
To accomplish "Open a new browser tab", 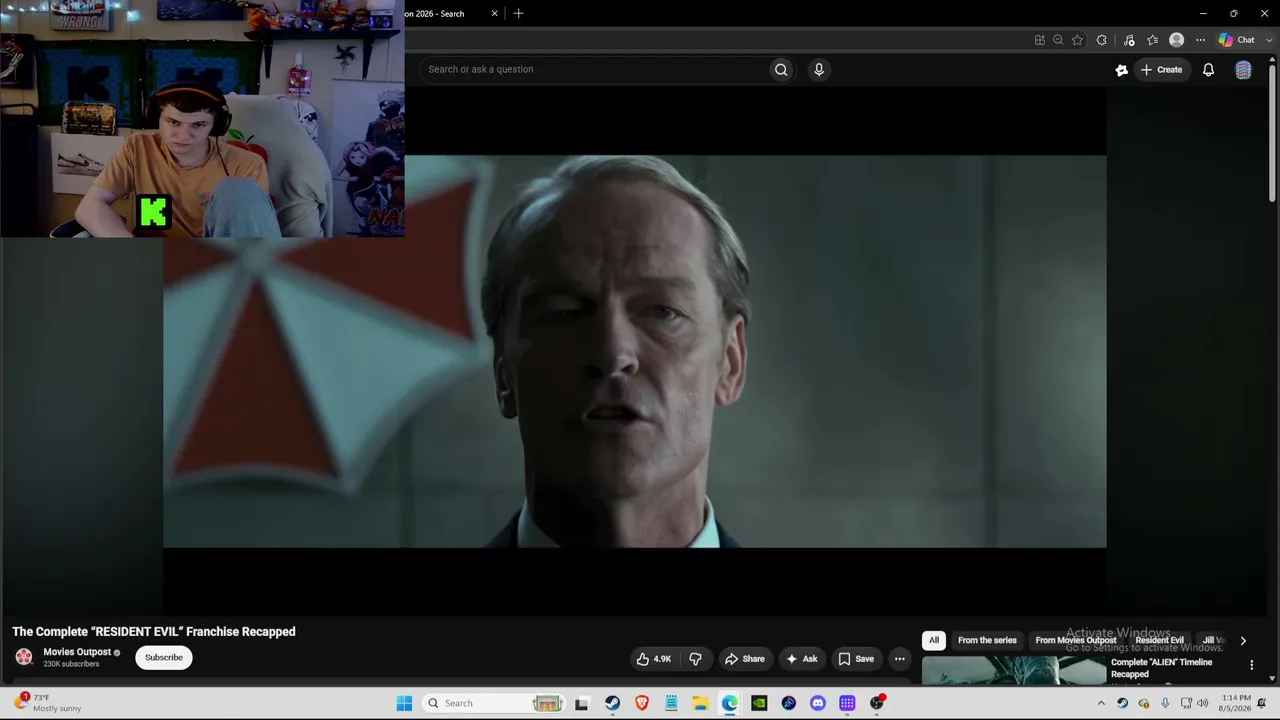I will (x=518, y=14).
